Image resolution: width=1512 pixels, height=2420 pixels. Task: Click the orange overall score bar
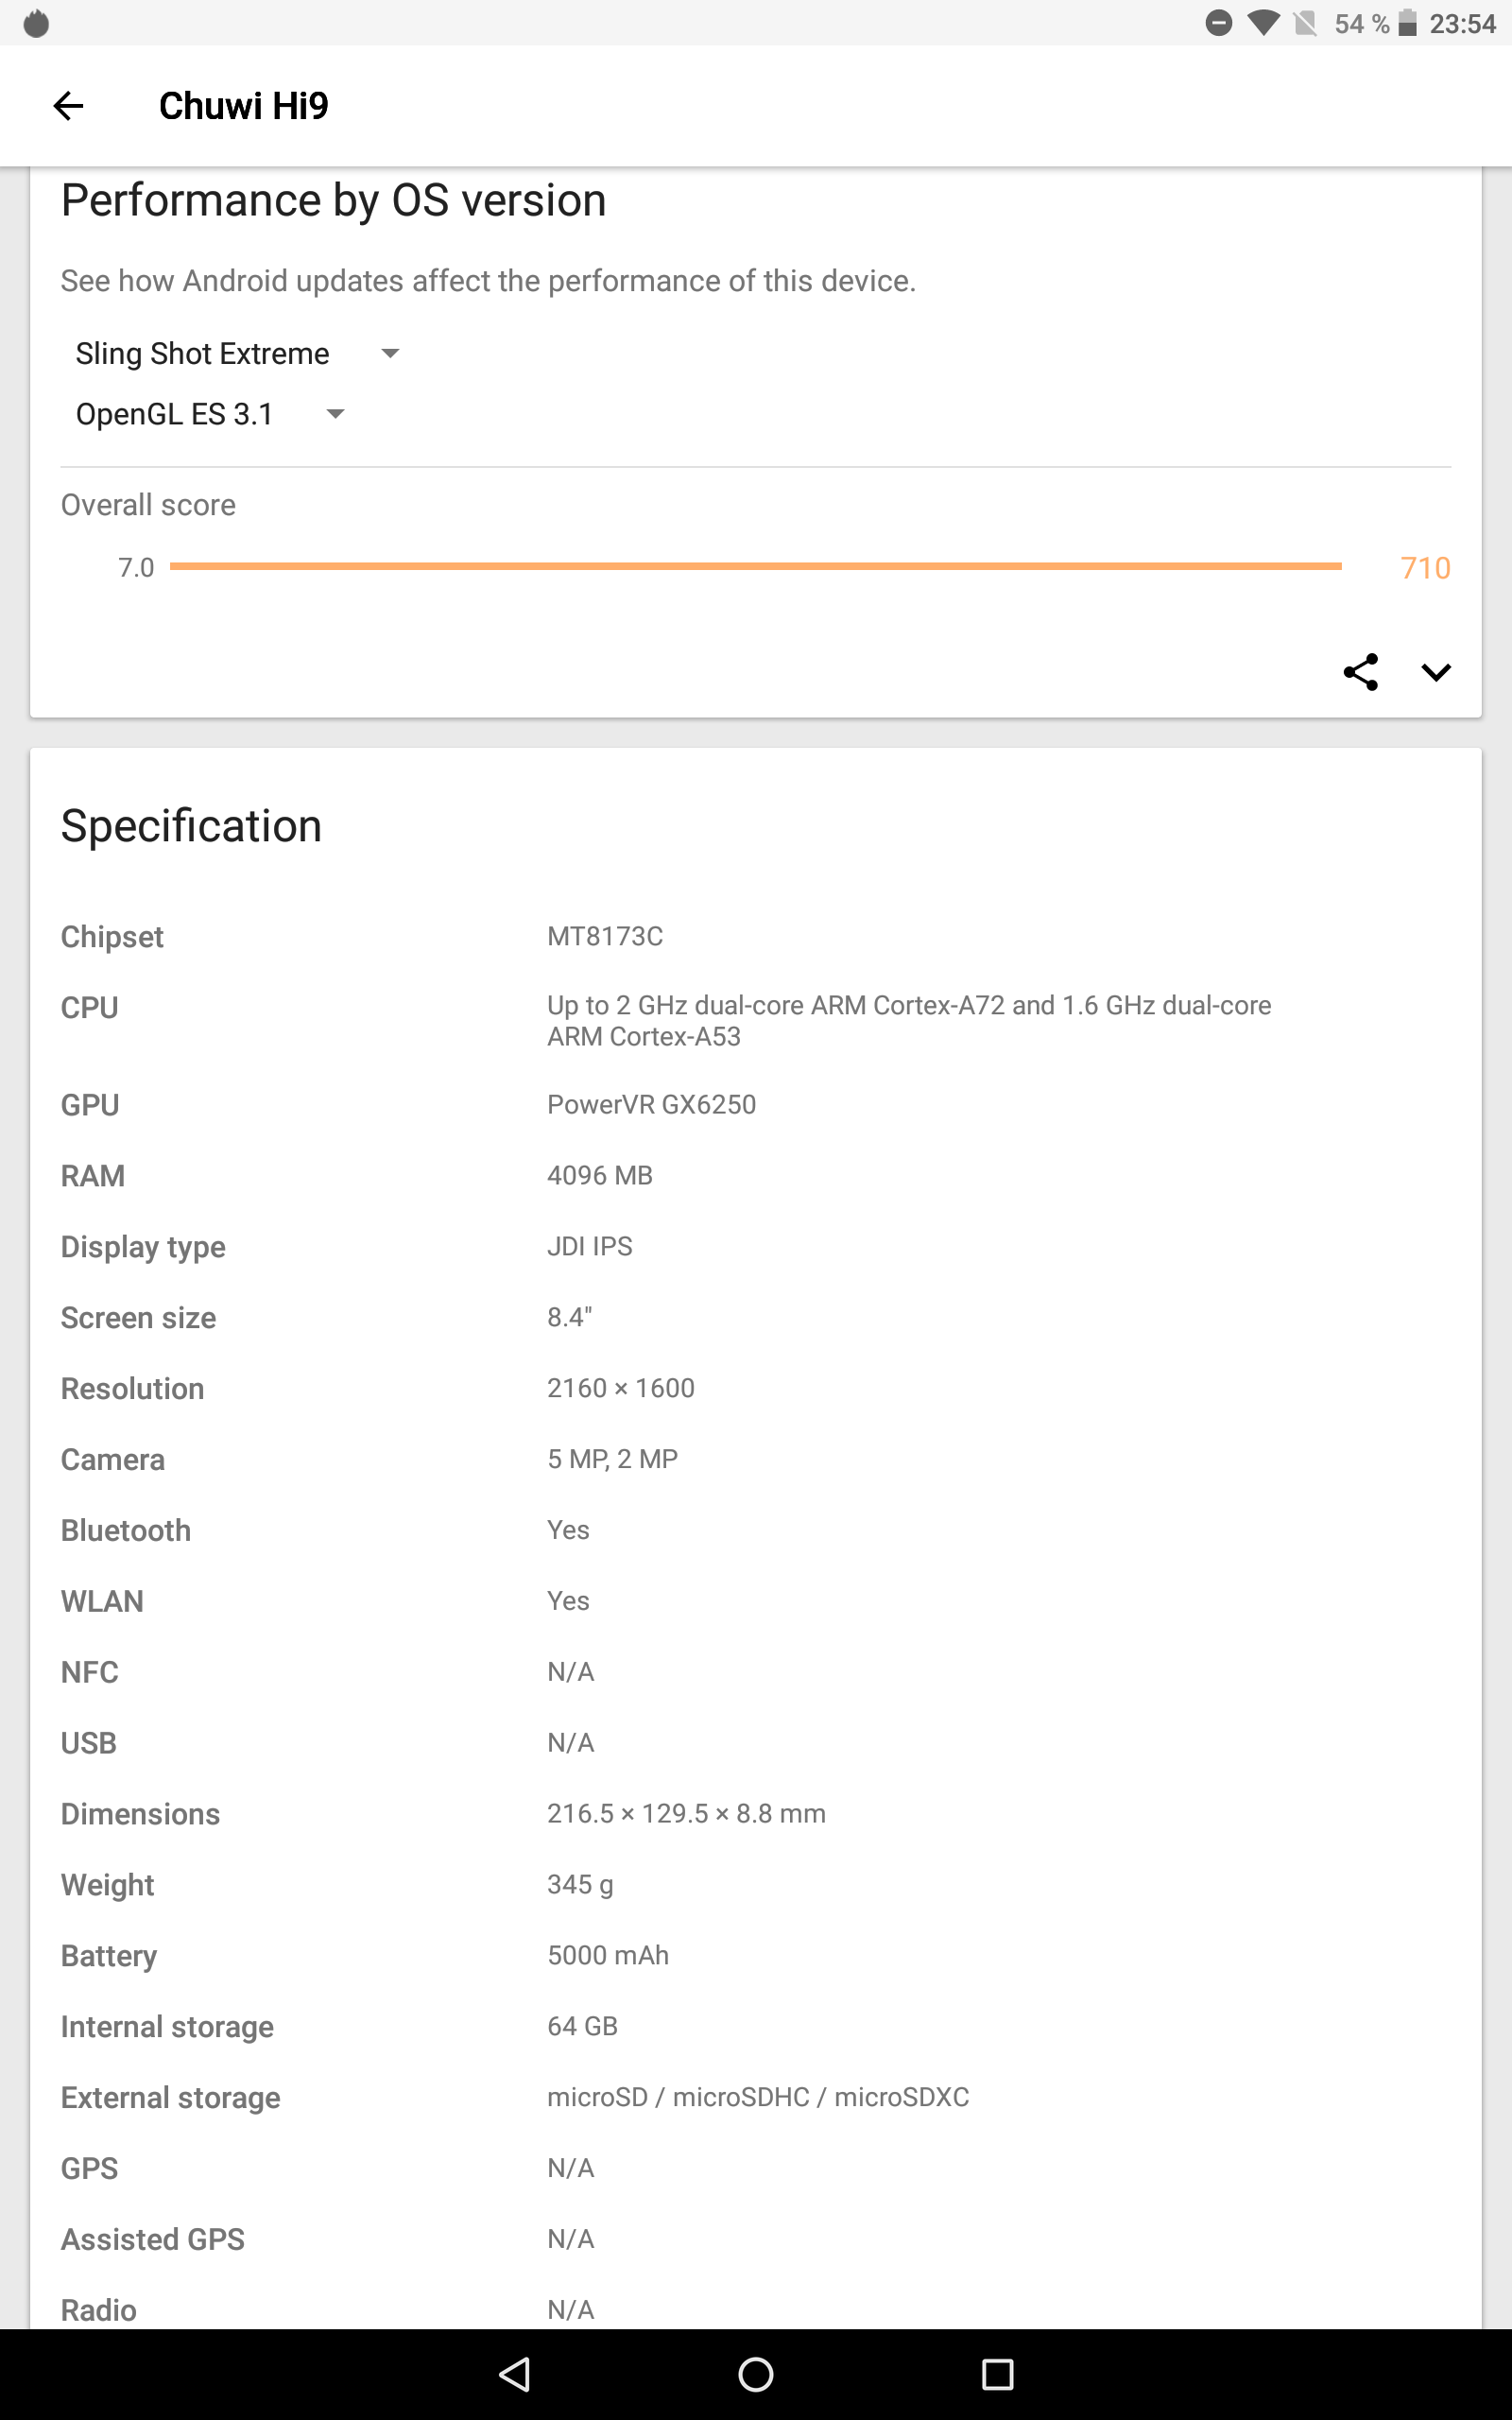[x=755, y=566]
